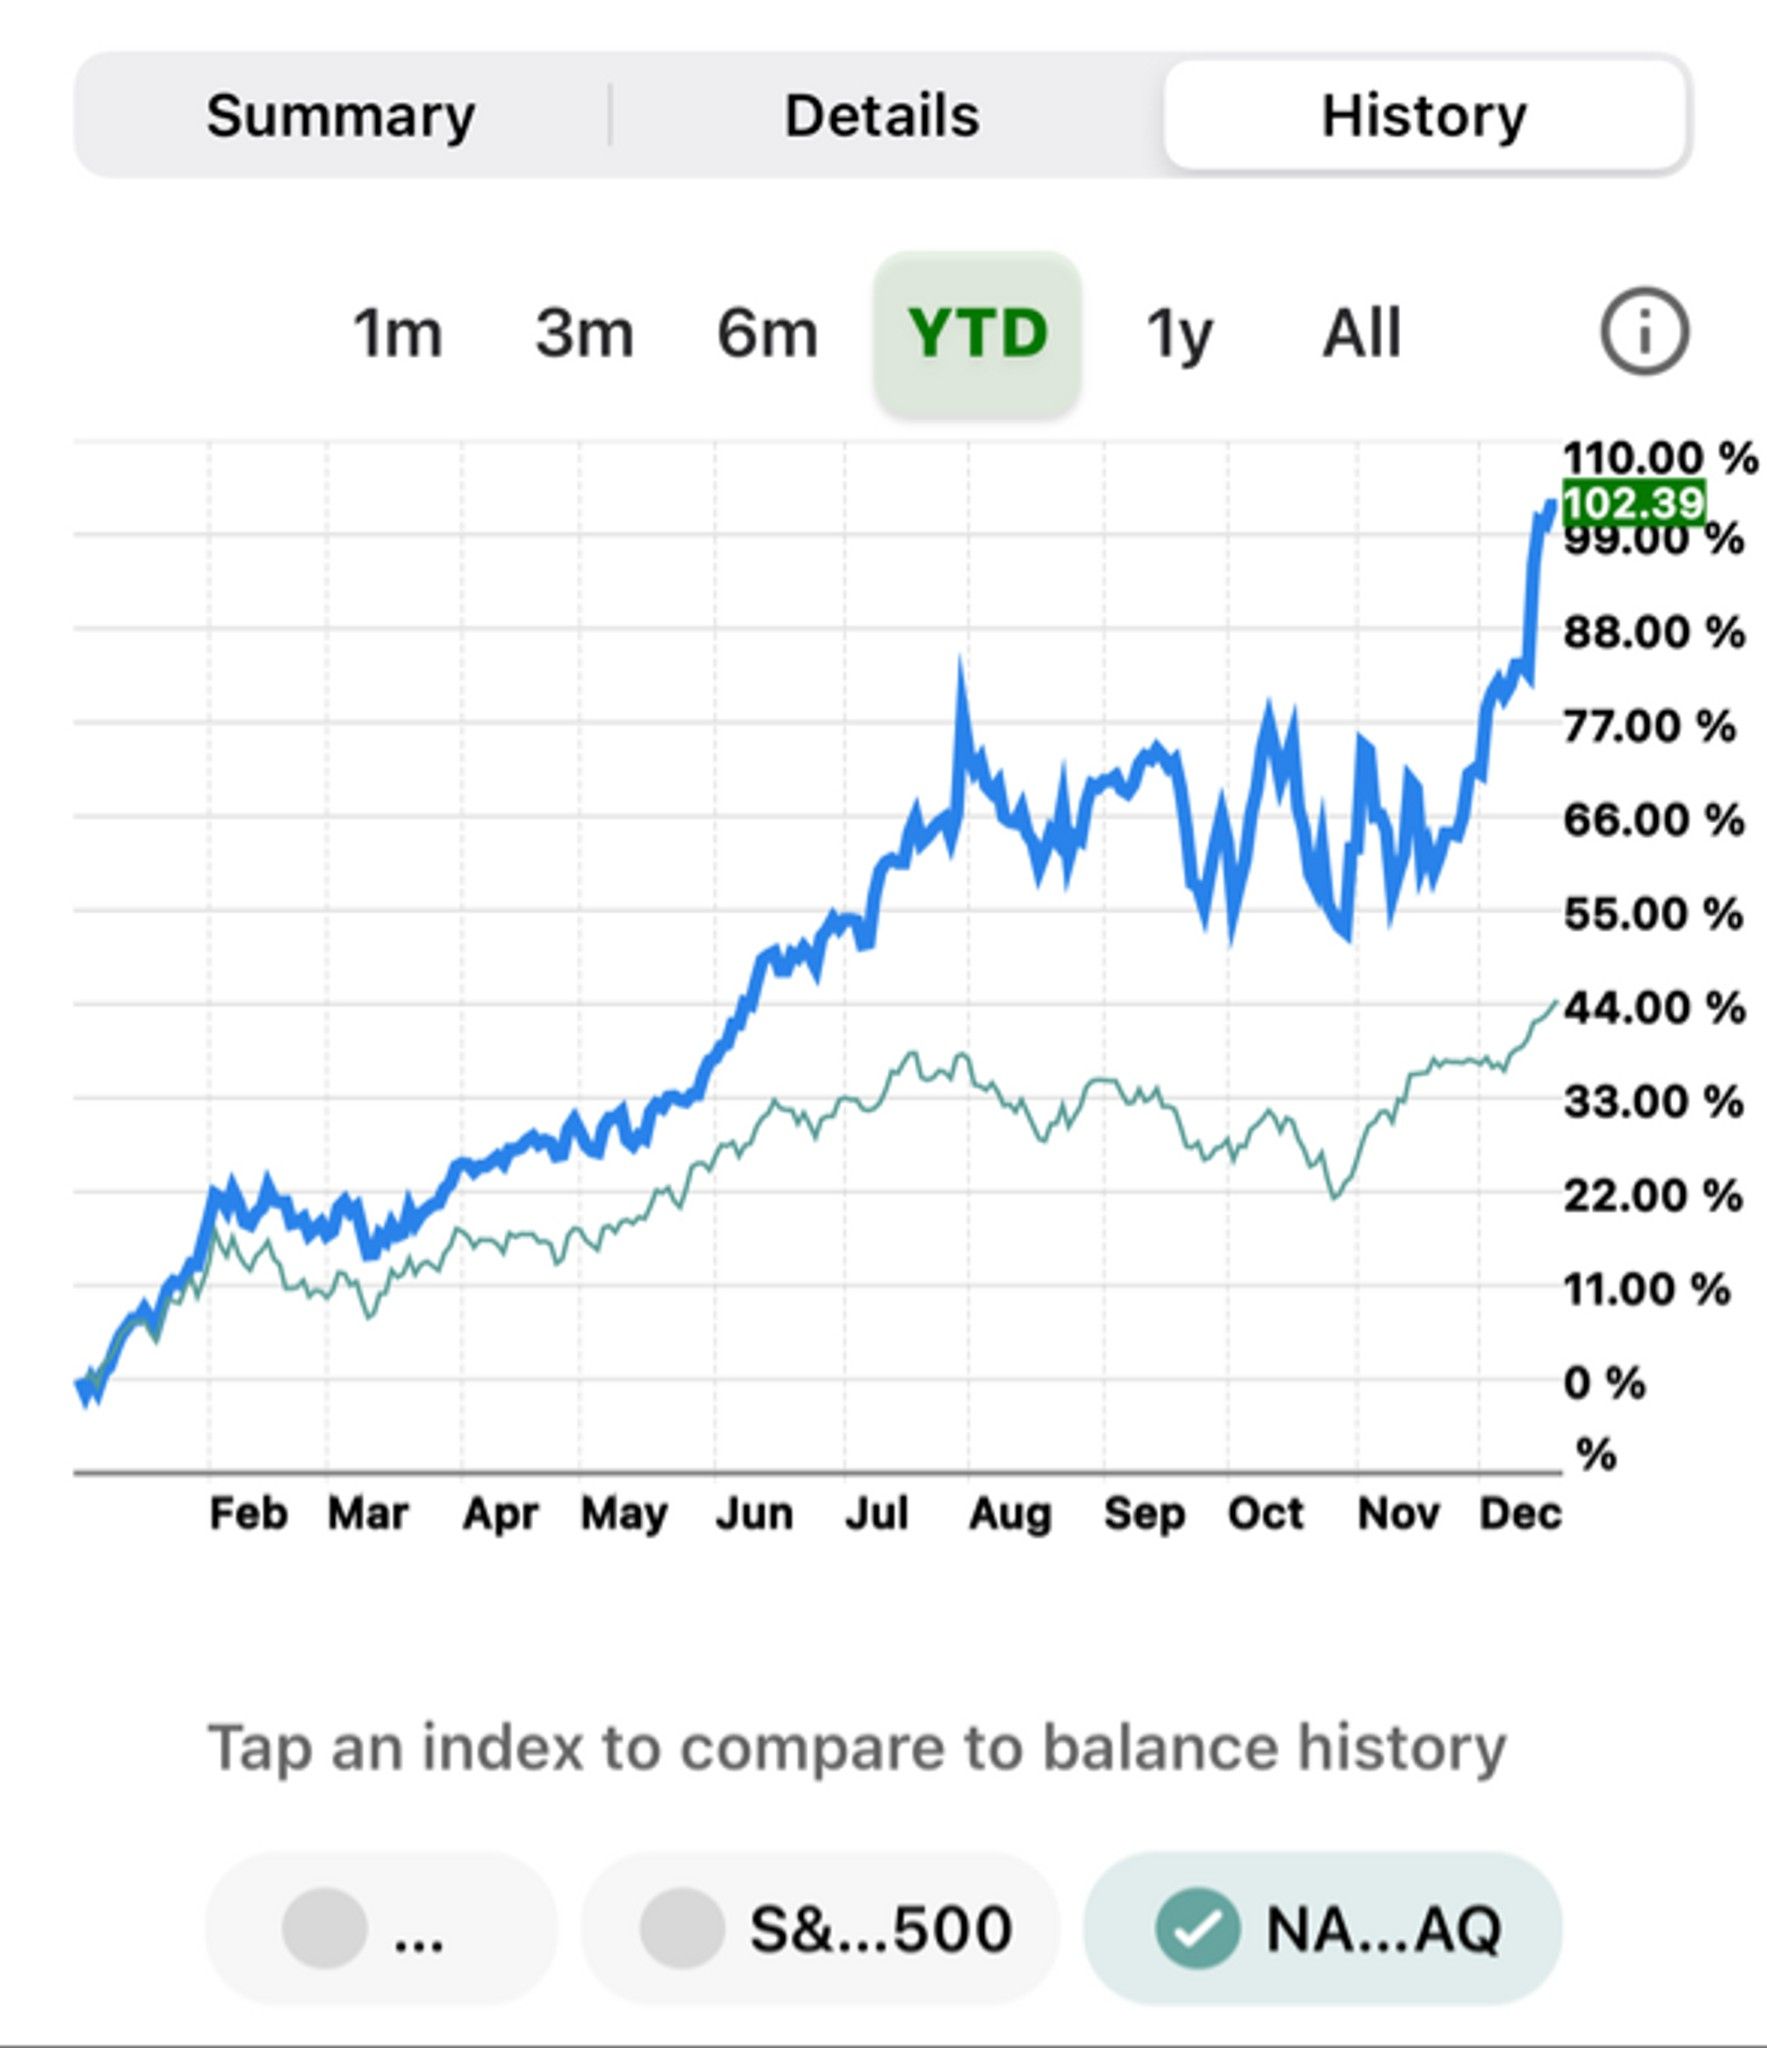
Task: Show All time history range
Action: tap(1362, 333)
